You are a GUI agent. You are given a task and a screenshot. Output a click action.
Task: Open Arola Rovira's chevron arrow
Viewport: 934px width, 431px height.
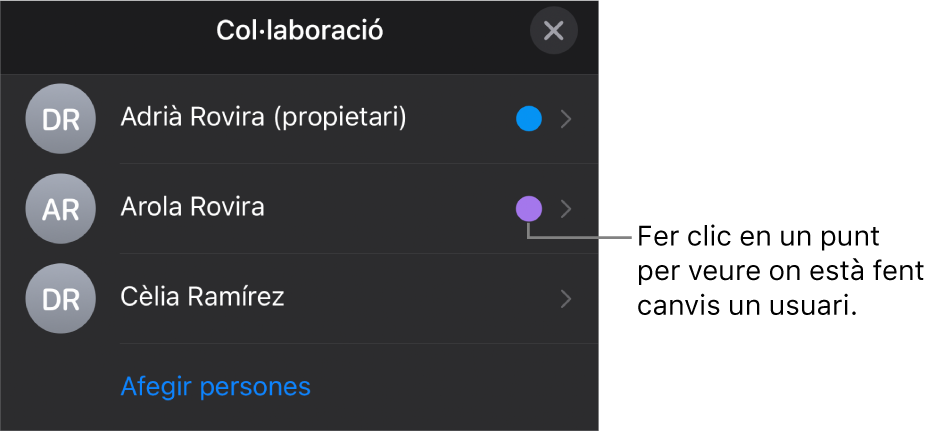pyautogui.click(x=566, y=209)
